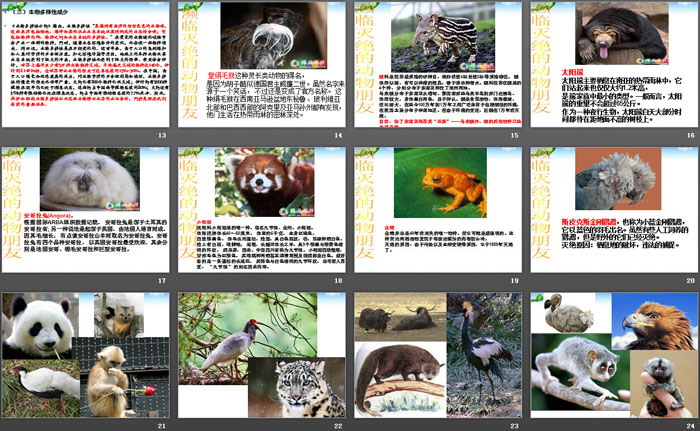The height and width of the screenshot is (431, 700).
Task: Open slide 19 with the golden toad
Action: pos(438,210)
